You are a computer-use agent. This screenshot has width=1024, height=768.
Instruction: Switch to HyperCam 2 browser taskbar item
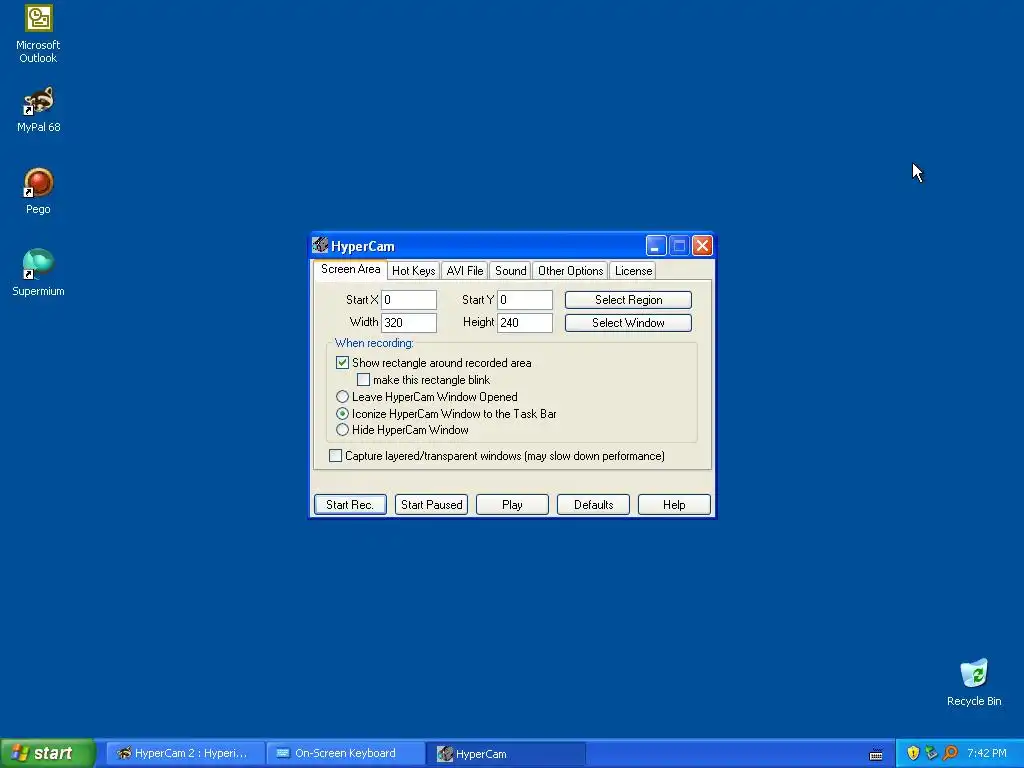[186, 753]
